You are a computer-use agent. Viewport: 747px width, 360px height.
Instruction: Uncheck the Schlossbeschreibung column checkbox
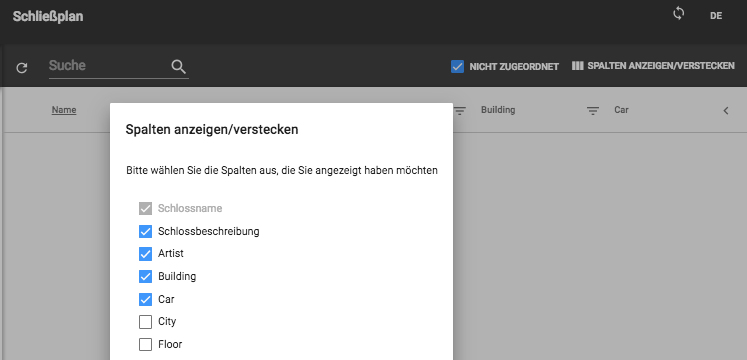pos(145,231)
